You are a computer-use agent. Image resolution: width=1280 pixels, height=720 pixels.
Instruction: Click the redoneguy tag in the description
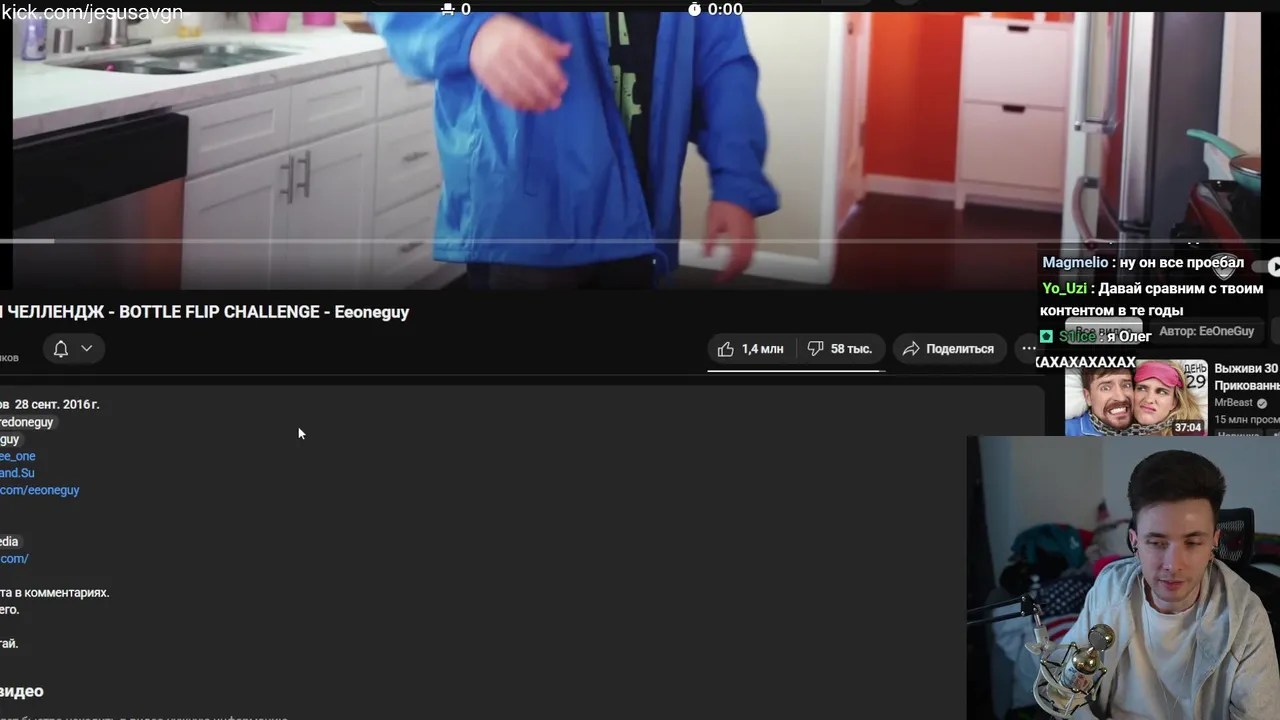coord(27,422)
